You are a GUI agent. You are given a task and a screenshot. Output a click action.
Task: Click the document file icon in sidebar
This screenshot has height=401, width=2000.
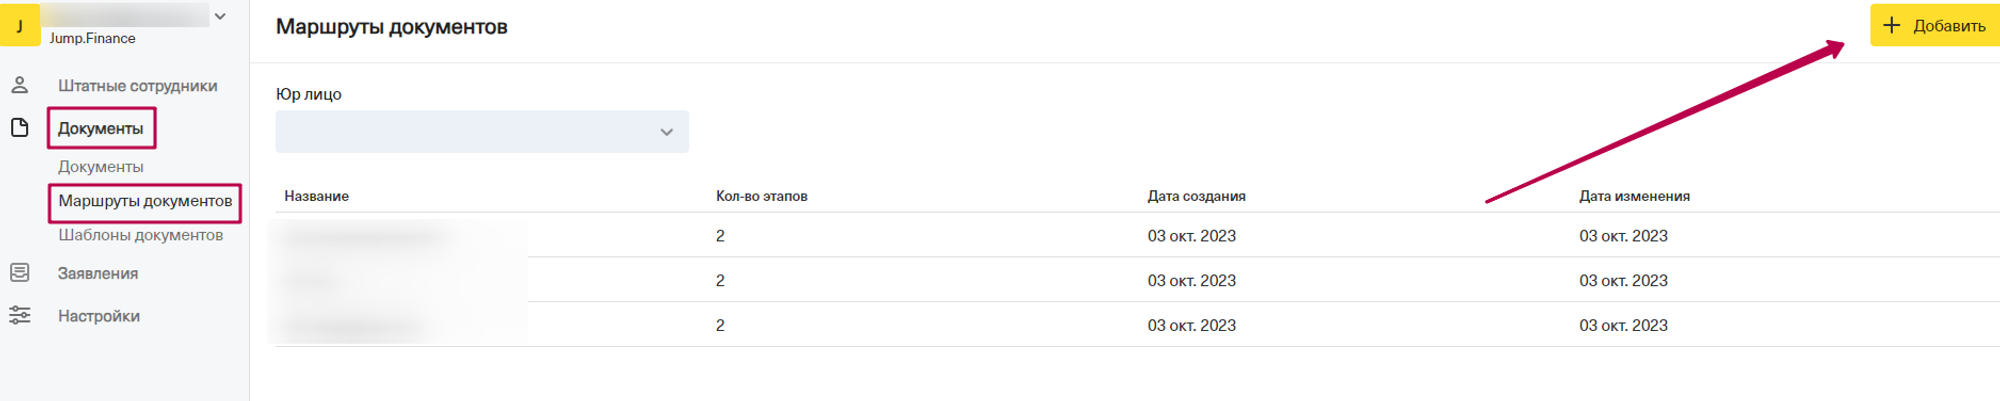19,128
